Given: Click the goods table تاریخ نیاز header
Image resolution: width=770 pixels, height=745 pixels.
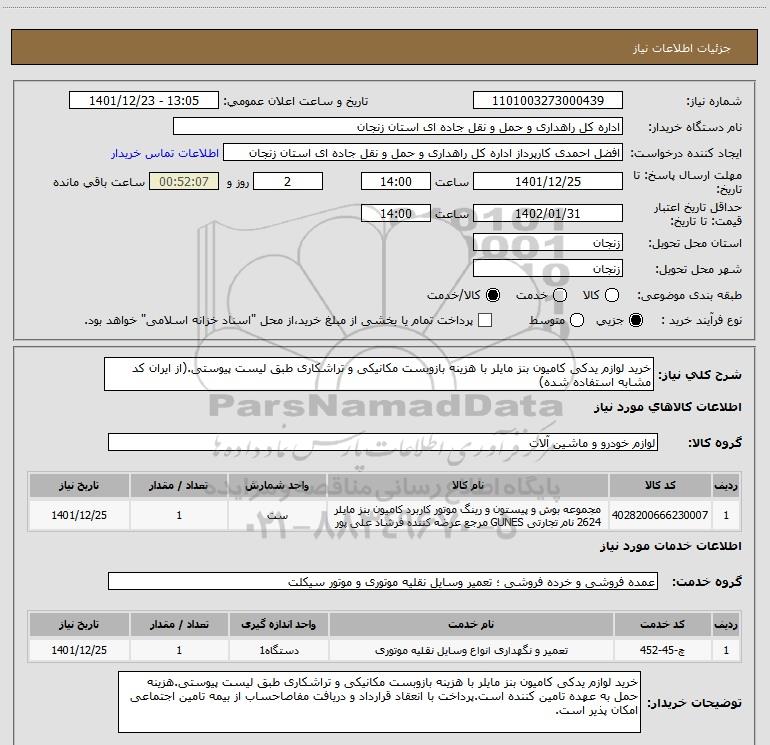Looking at the screenshot, I should [x=79, y=485].
